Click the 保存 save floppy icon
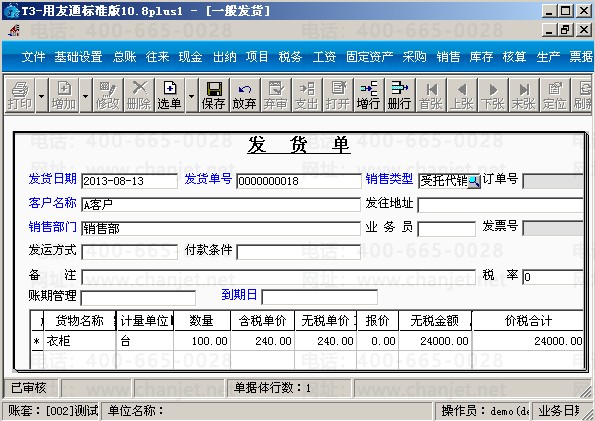595x421 pixels. [214, 95]
